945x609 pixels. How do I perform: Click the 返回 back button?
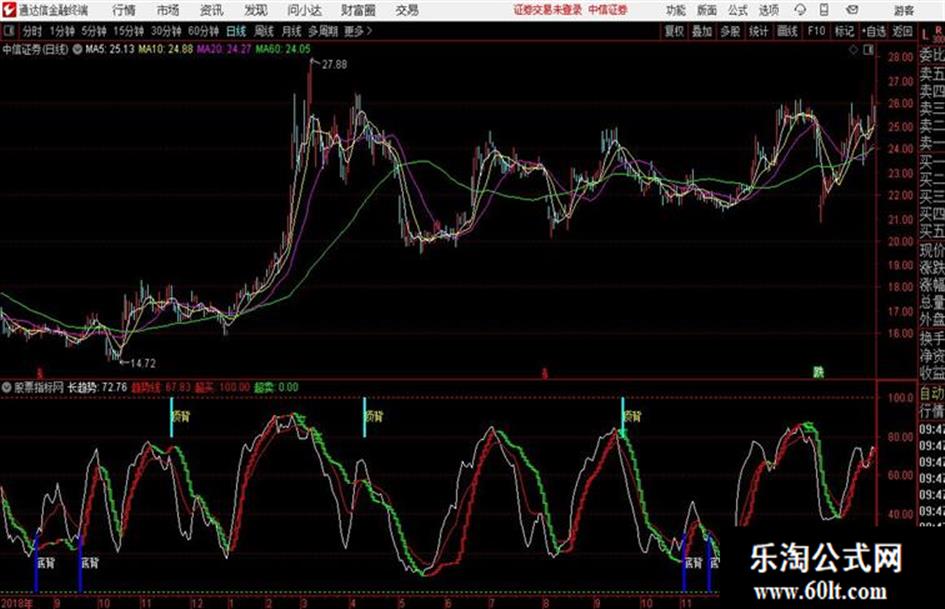click(902, 31)
